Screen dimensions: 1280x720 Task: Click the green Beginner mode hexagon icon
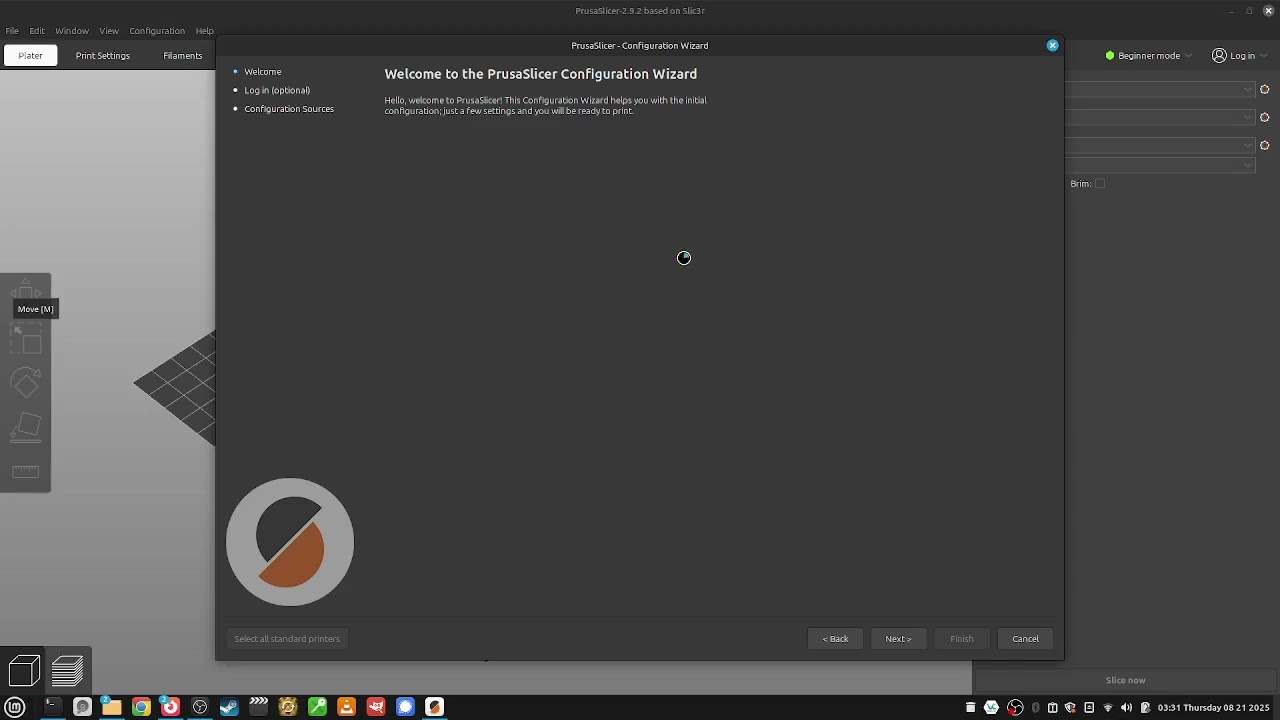(x=1110, y=56)
